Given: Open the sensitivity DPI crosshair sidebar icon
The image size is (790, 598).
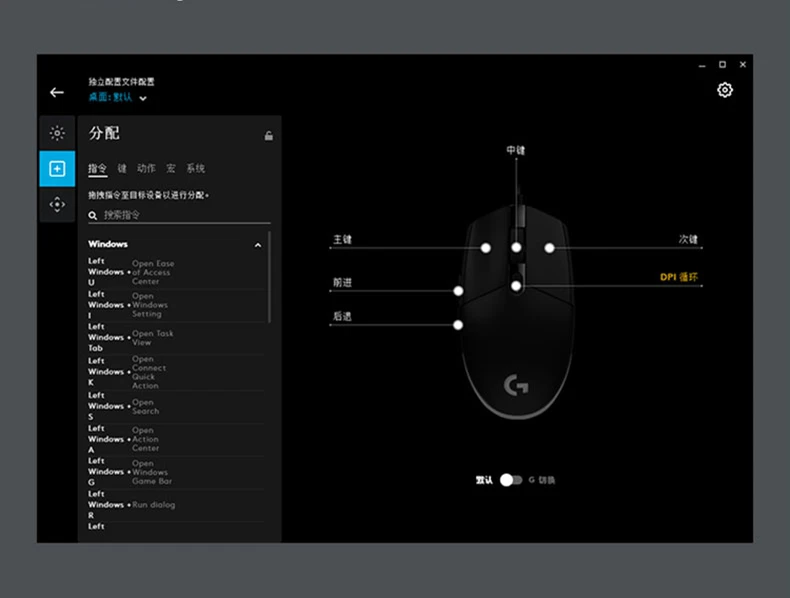Looking at the screenshot, I should click(57, 205).
